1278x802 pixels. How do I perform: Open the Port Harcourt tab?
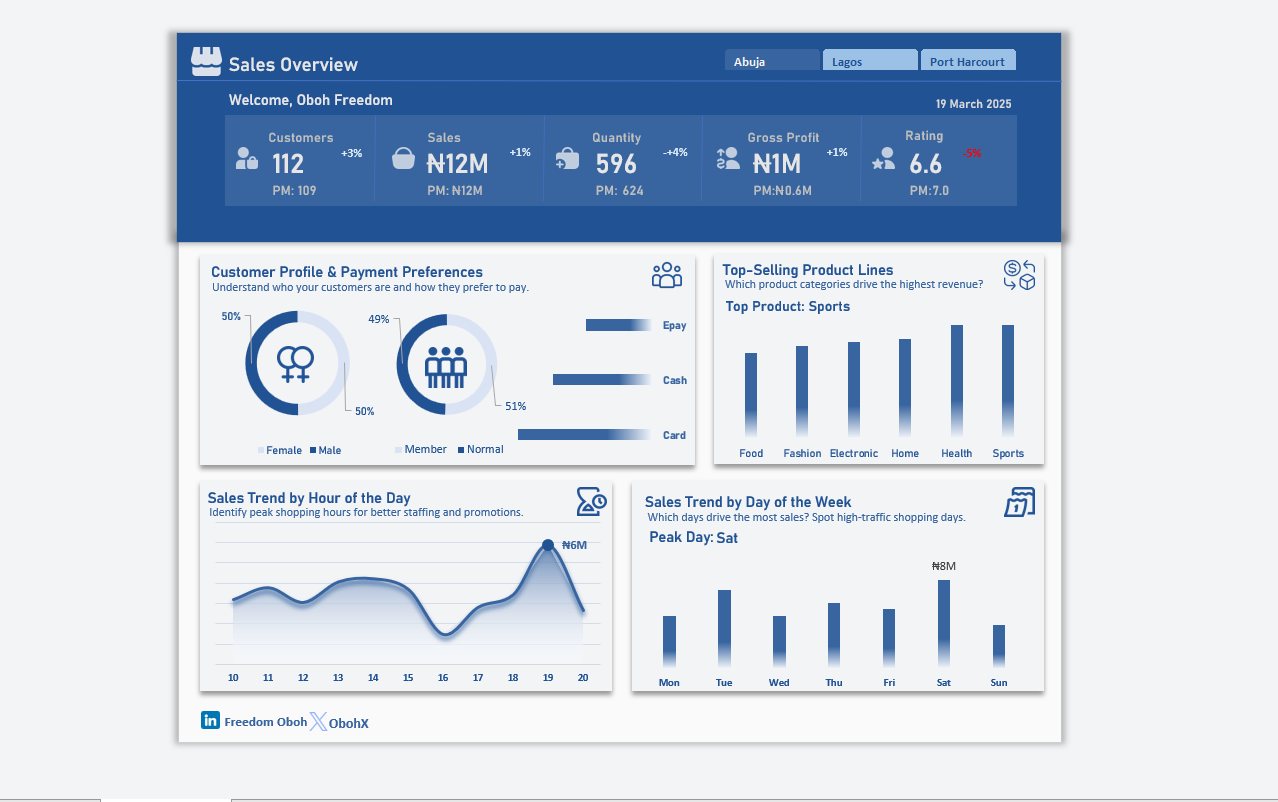[968, 60]
